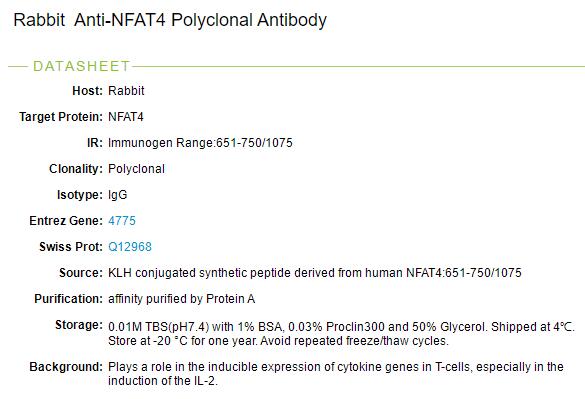Viewport: 585px width, 399px height.
Task: Click the Purification label
Action: pyautogui.click(x=68, y=299)
